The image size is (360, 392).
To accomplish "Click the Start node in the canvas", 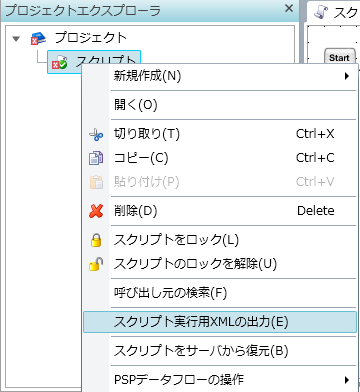I will click(340, 57).
